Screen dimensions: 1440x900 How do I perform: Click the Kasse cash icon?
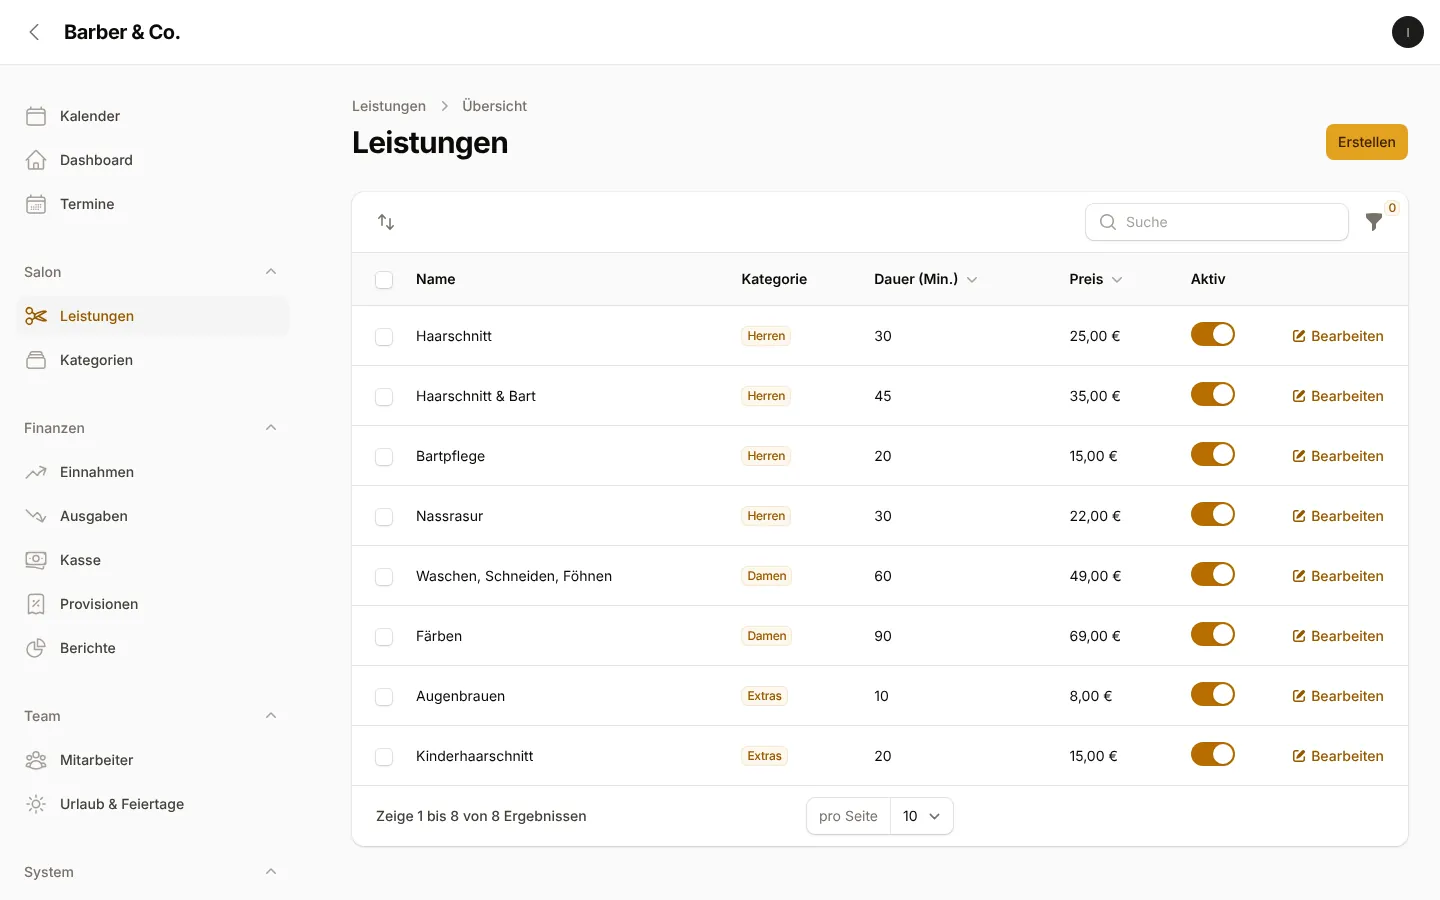pos(36,560)
